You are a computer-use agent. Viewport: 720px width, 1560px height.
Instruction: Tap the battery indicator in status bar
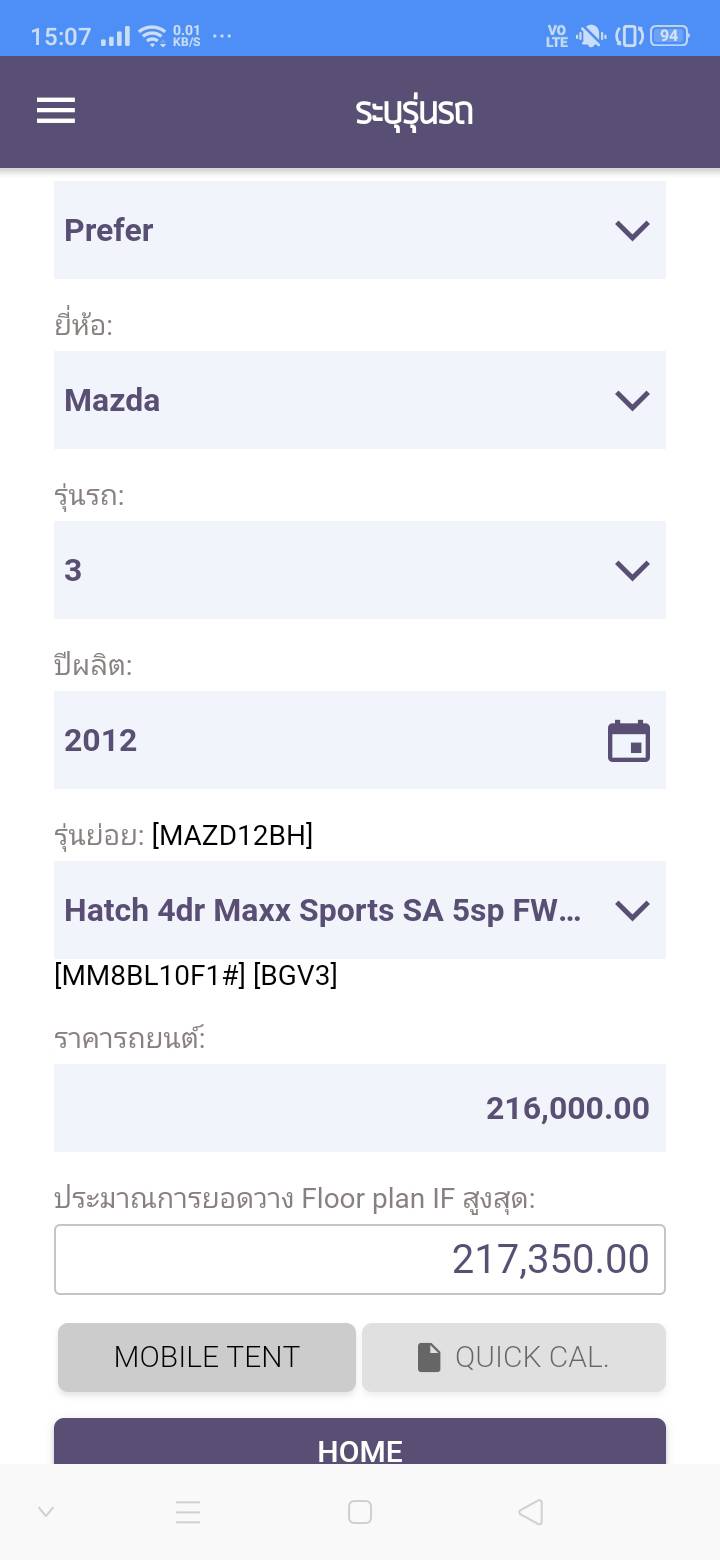tap(668, 36)
